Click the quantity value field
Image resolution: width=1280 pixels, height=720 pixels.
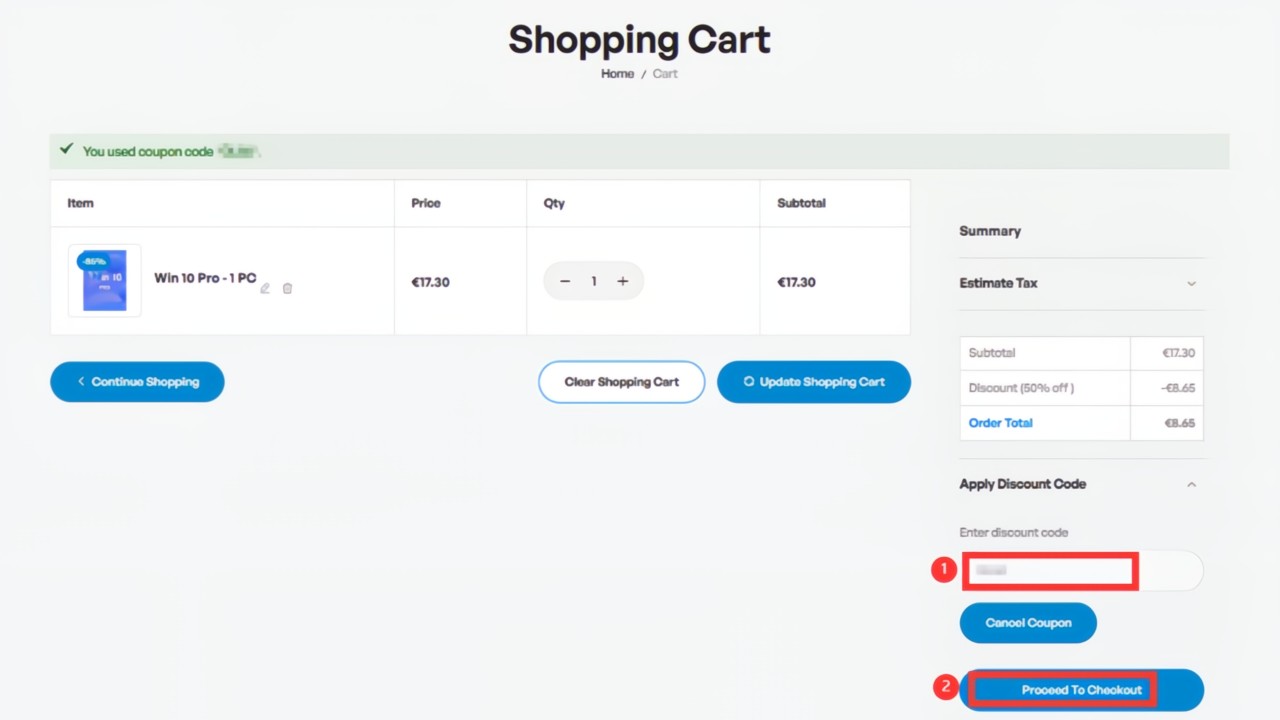tap(593, 281)
